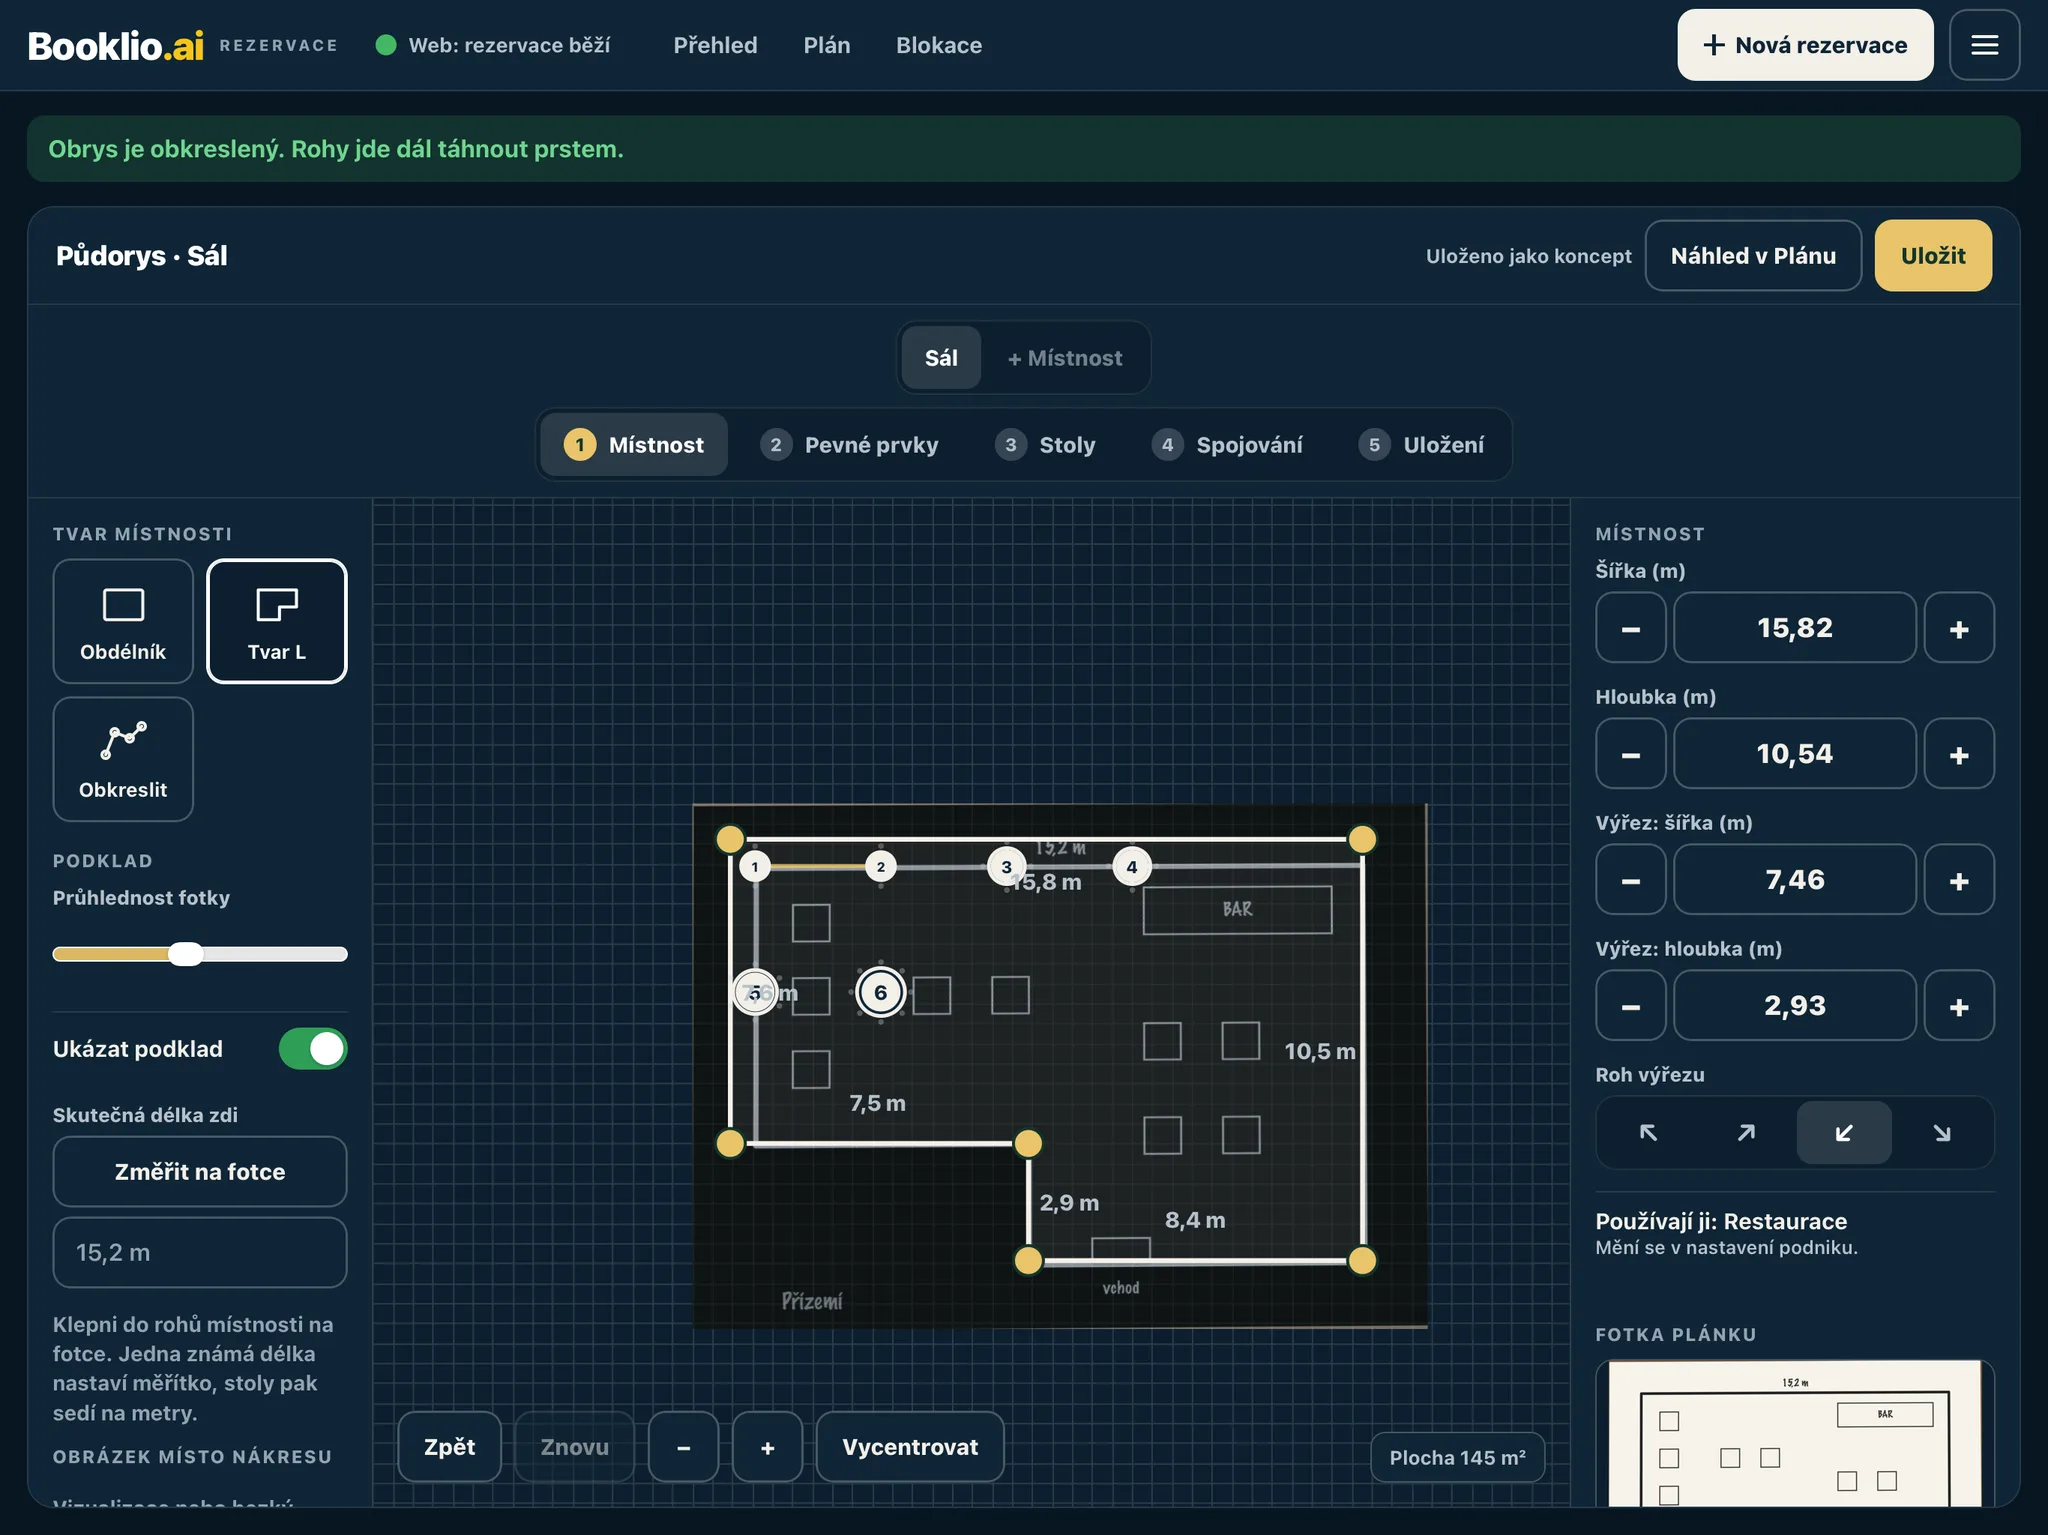Zoom in canvas with plus button
2048x1535 pixels.
tap(767, 1447)
